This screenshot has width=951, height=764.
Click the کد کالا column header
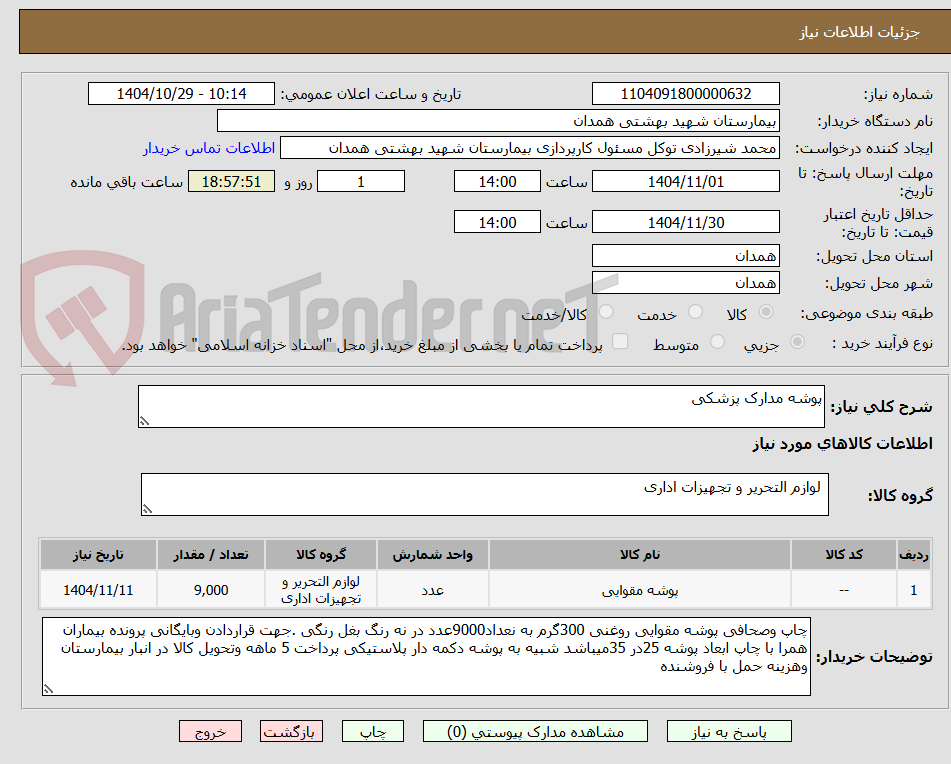point(844,555)
